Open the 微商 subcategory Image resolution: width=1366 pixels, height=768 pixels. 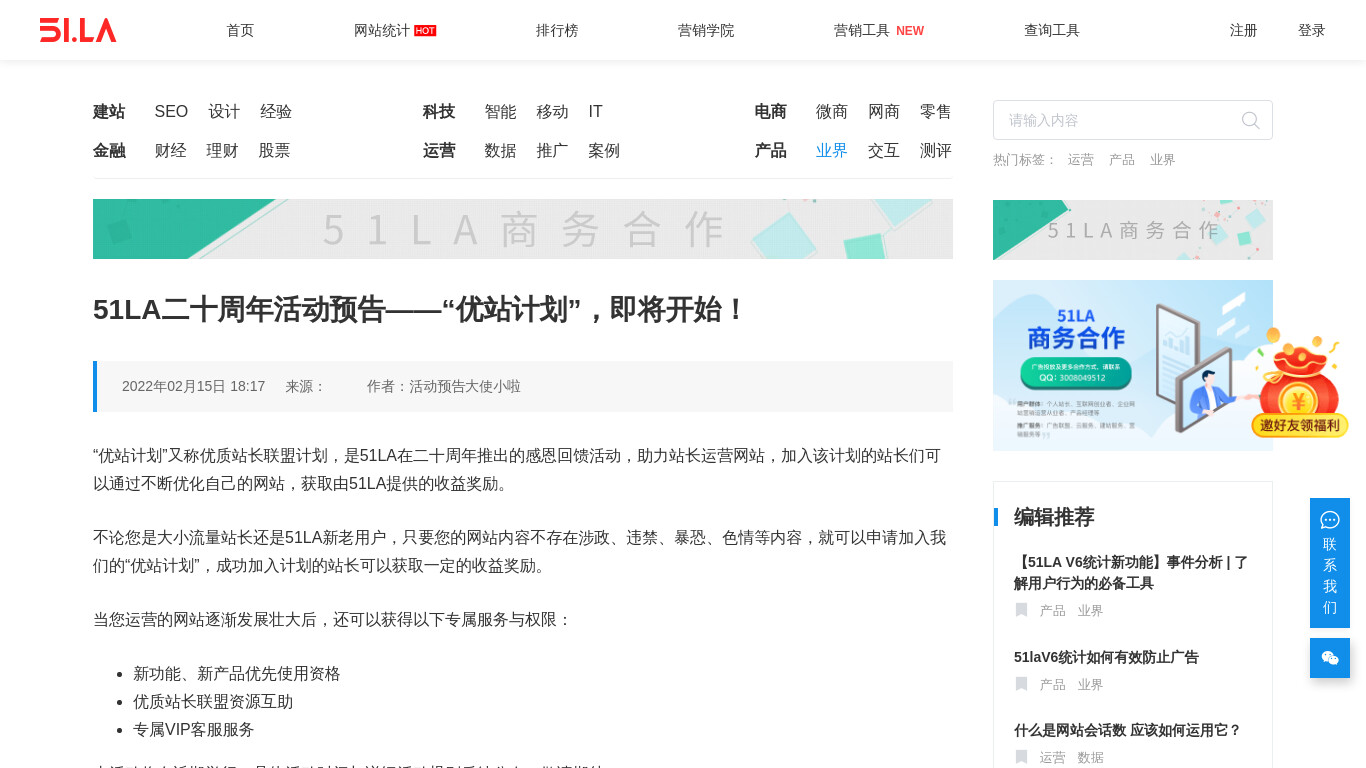832,112
